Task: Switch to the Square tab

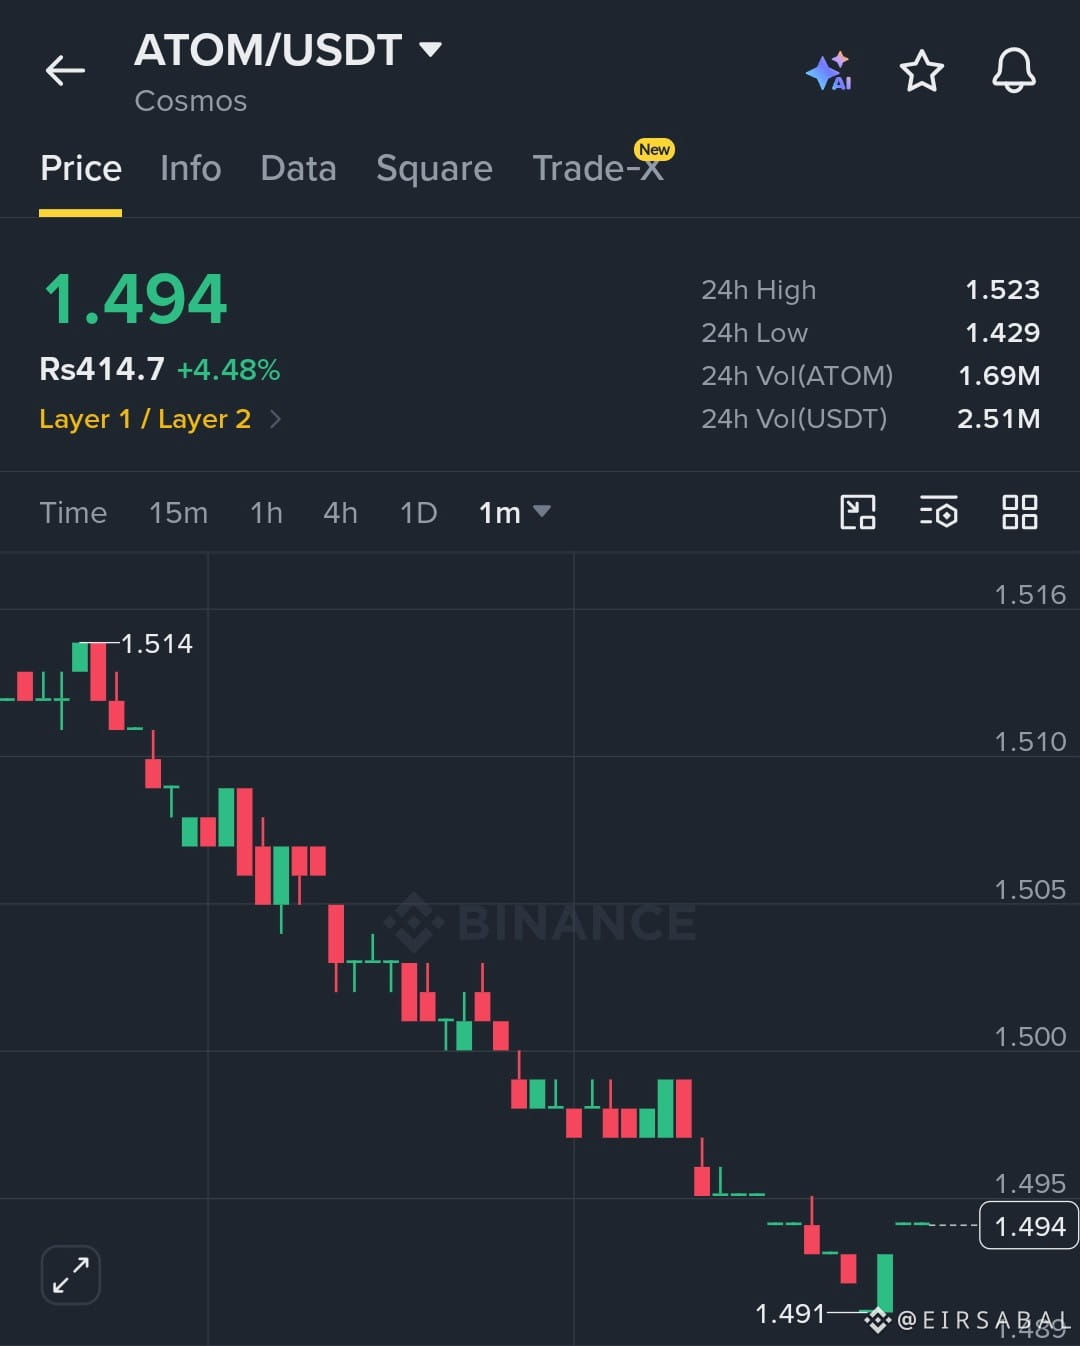Action: [434, 168]
